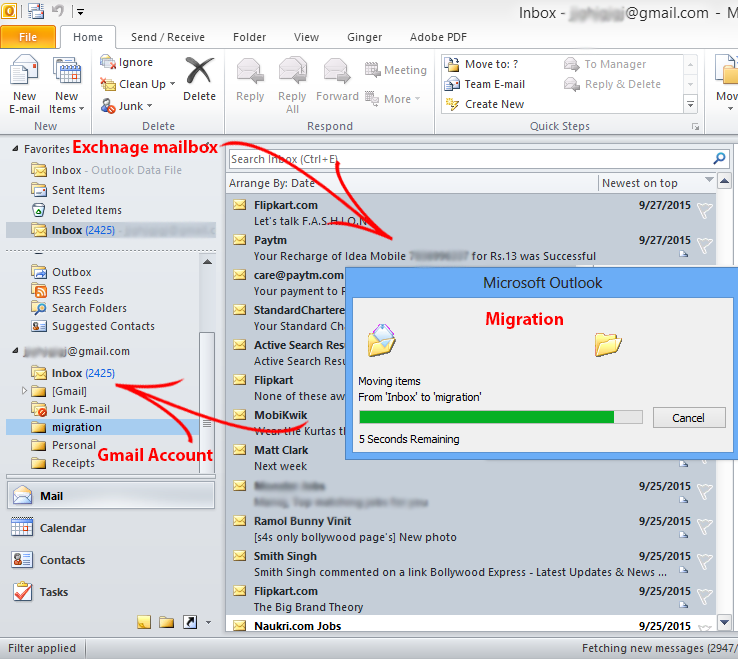This screenshot has width=738, height=660.
Task: Run the Reply & Delete quick step
Action: (612, 84)
